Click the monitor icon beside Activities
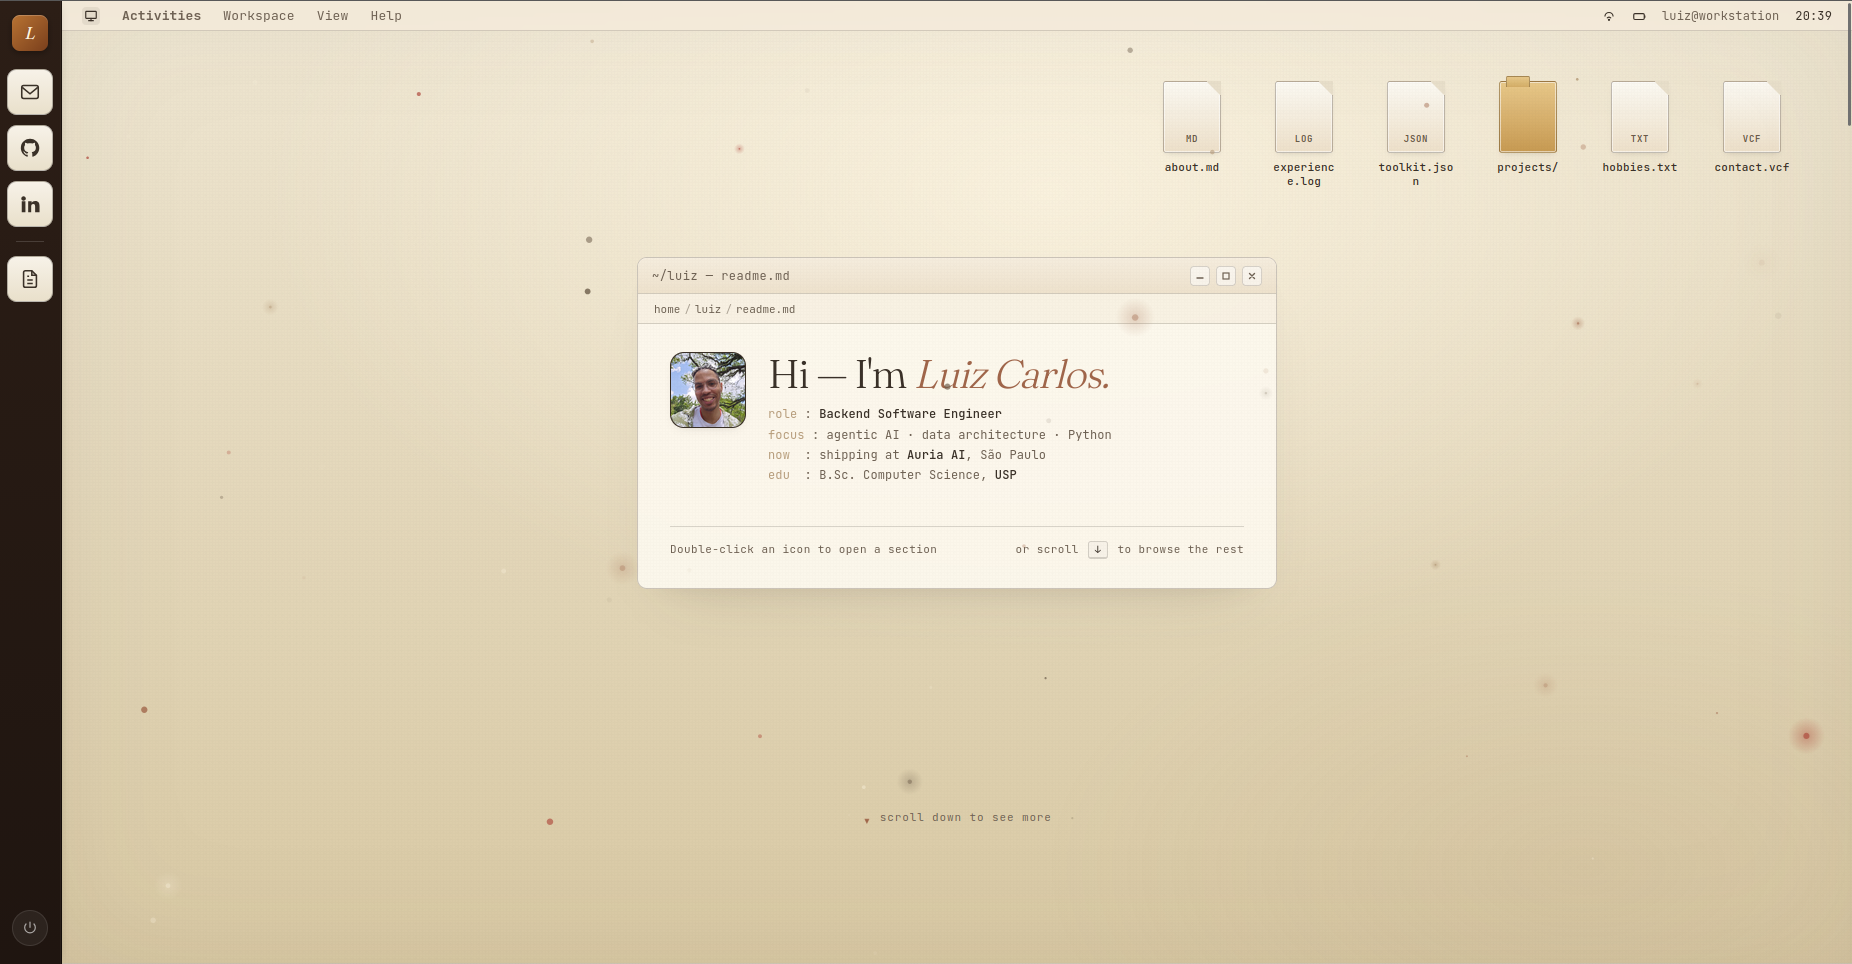 92,15
